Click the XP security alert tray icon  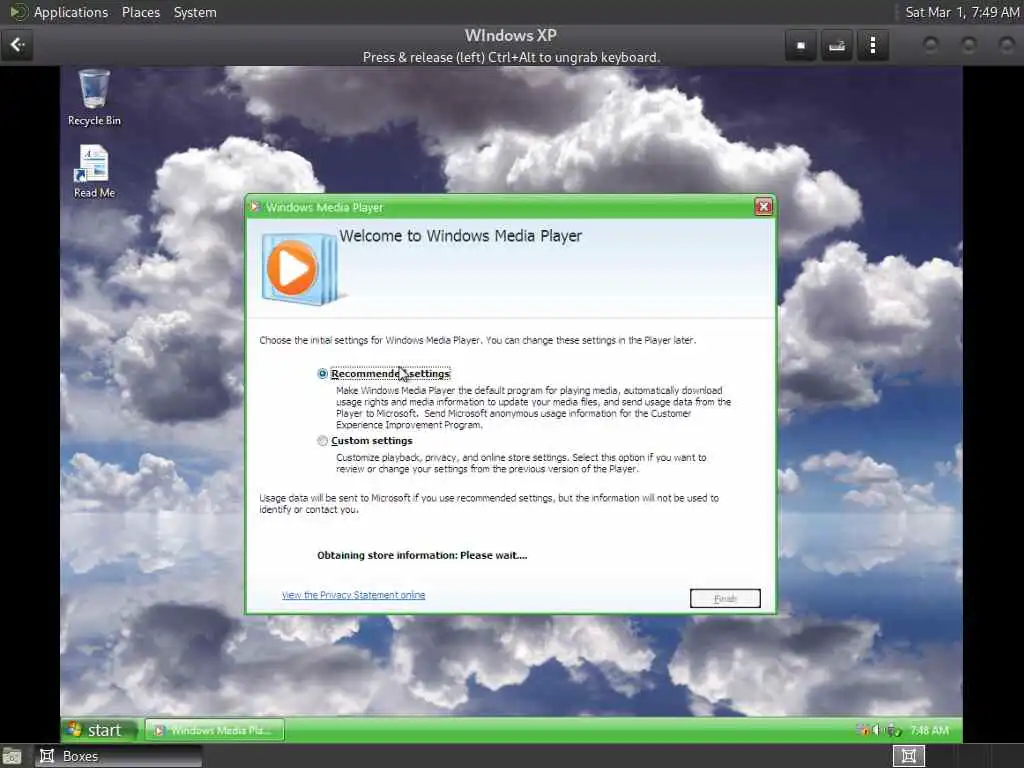click(x=863, y=729)
